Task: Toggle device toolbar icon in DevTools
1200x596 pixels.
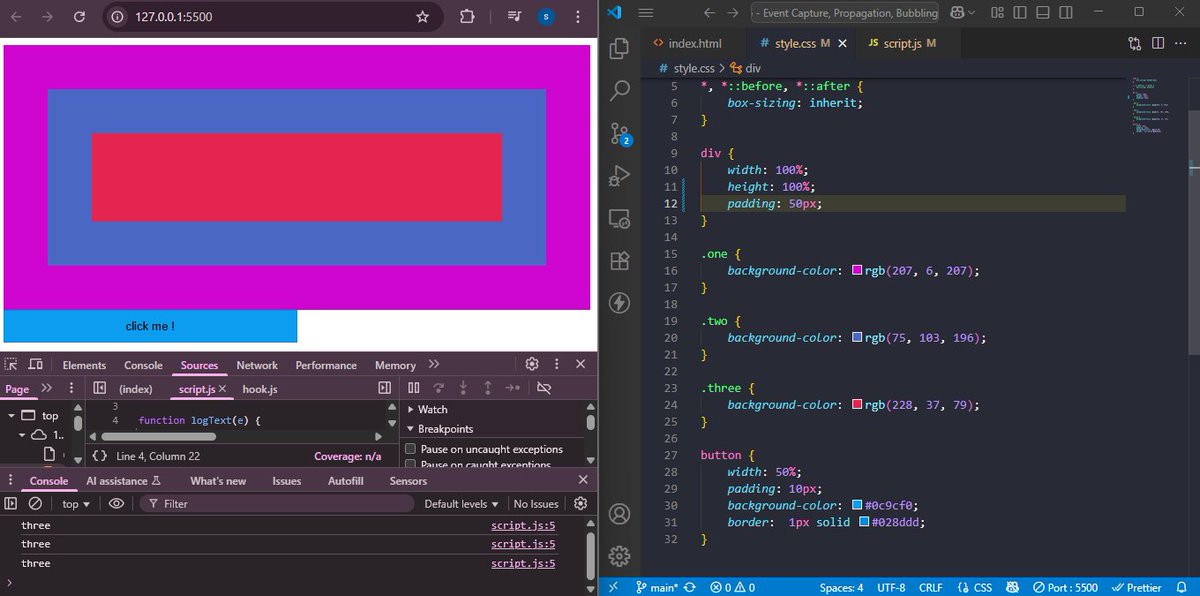Action: tap(36, 365)
